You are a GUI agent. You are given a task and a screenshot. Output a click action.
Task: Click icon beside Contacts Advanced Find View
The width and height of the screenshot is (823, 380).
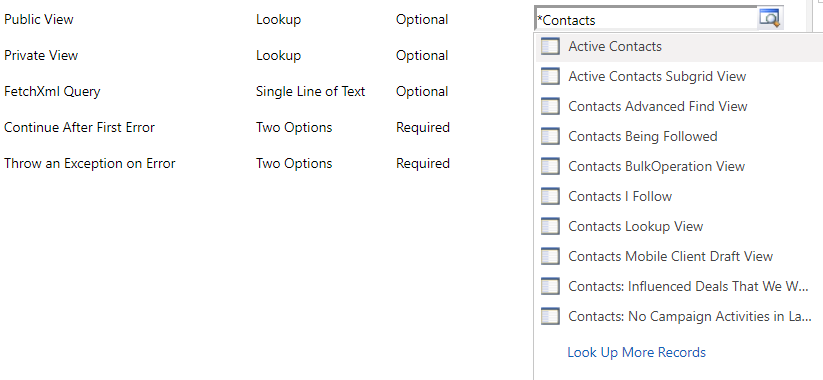tap(550, 106)
